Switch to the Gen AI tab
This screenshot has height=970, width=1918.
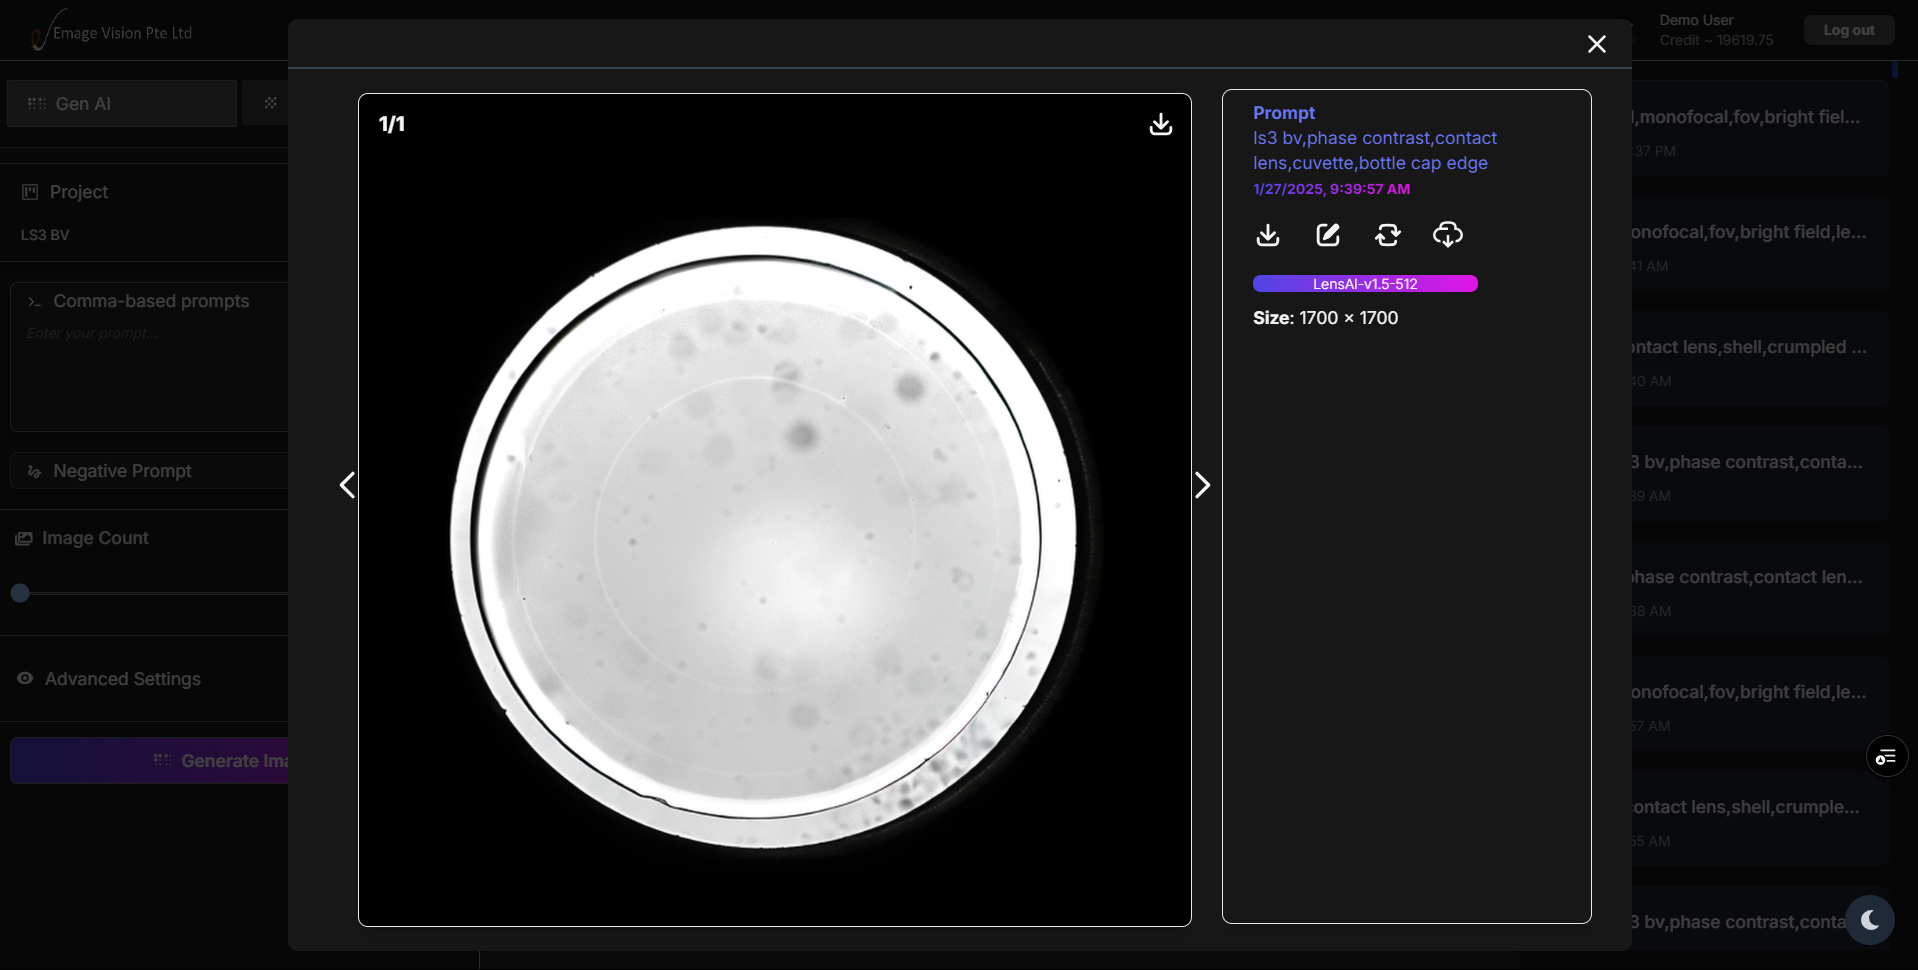coord(121,103)
